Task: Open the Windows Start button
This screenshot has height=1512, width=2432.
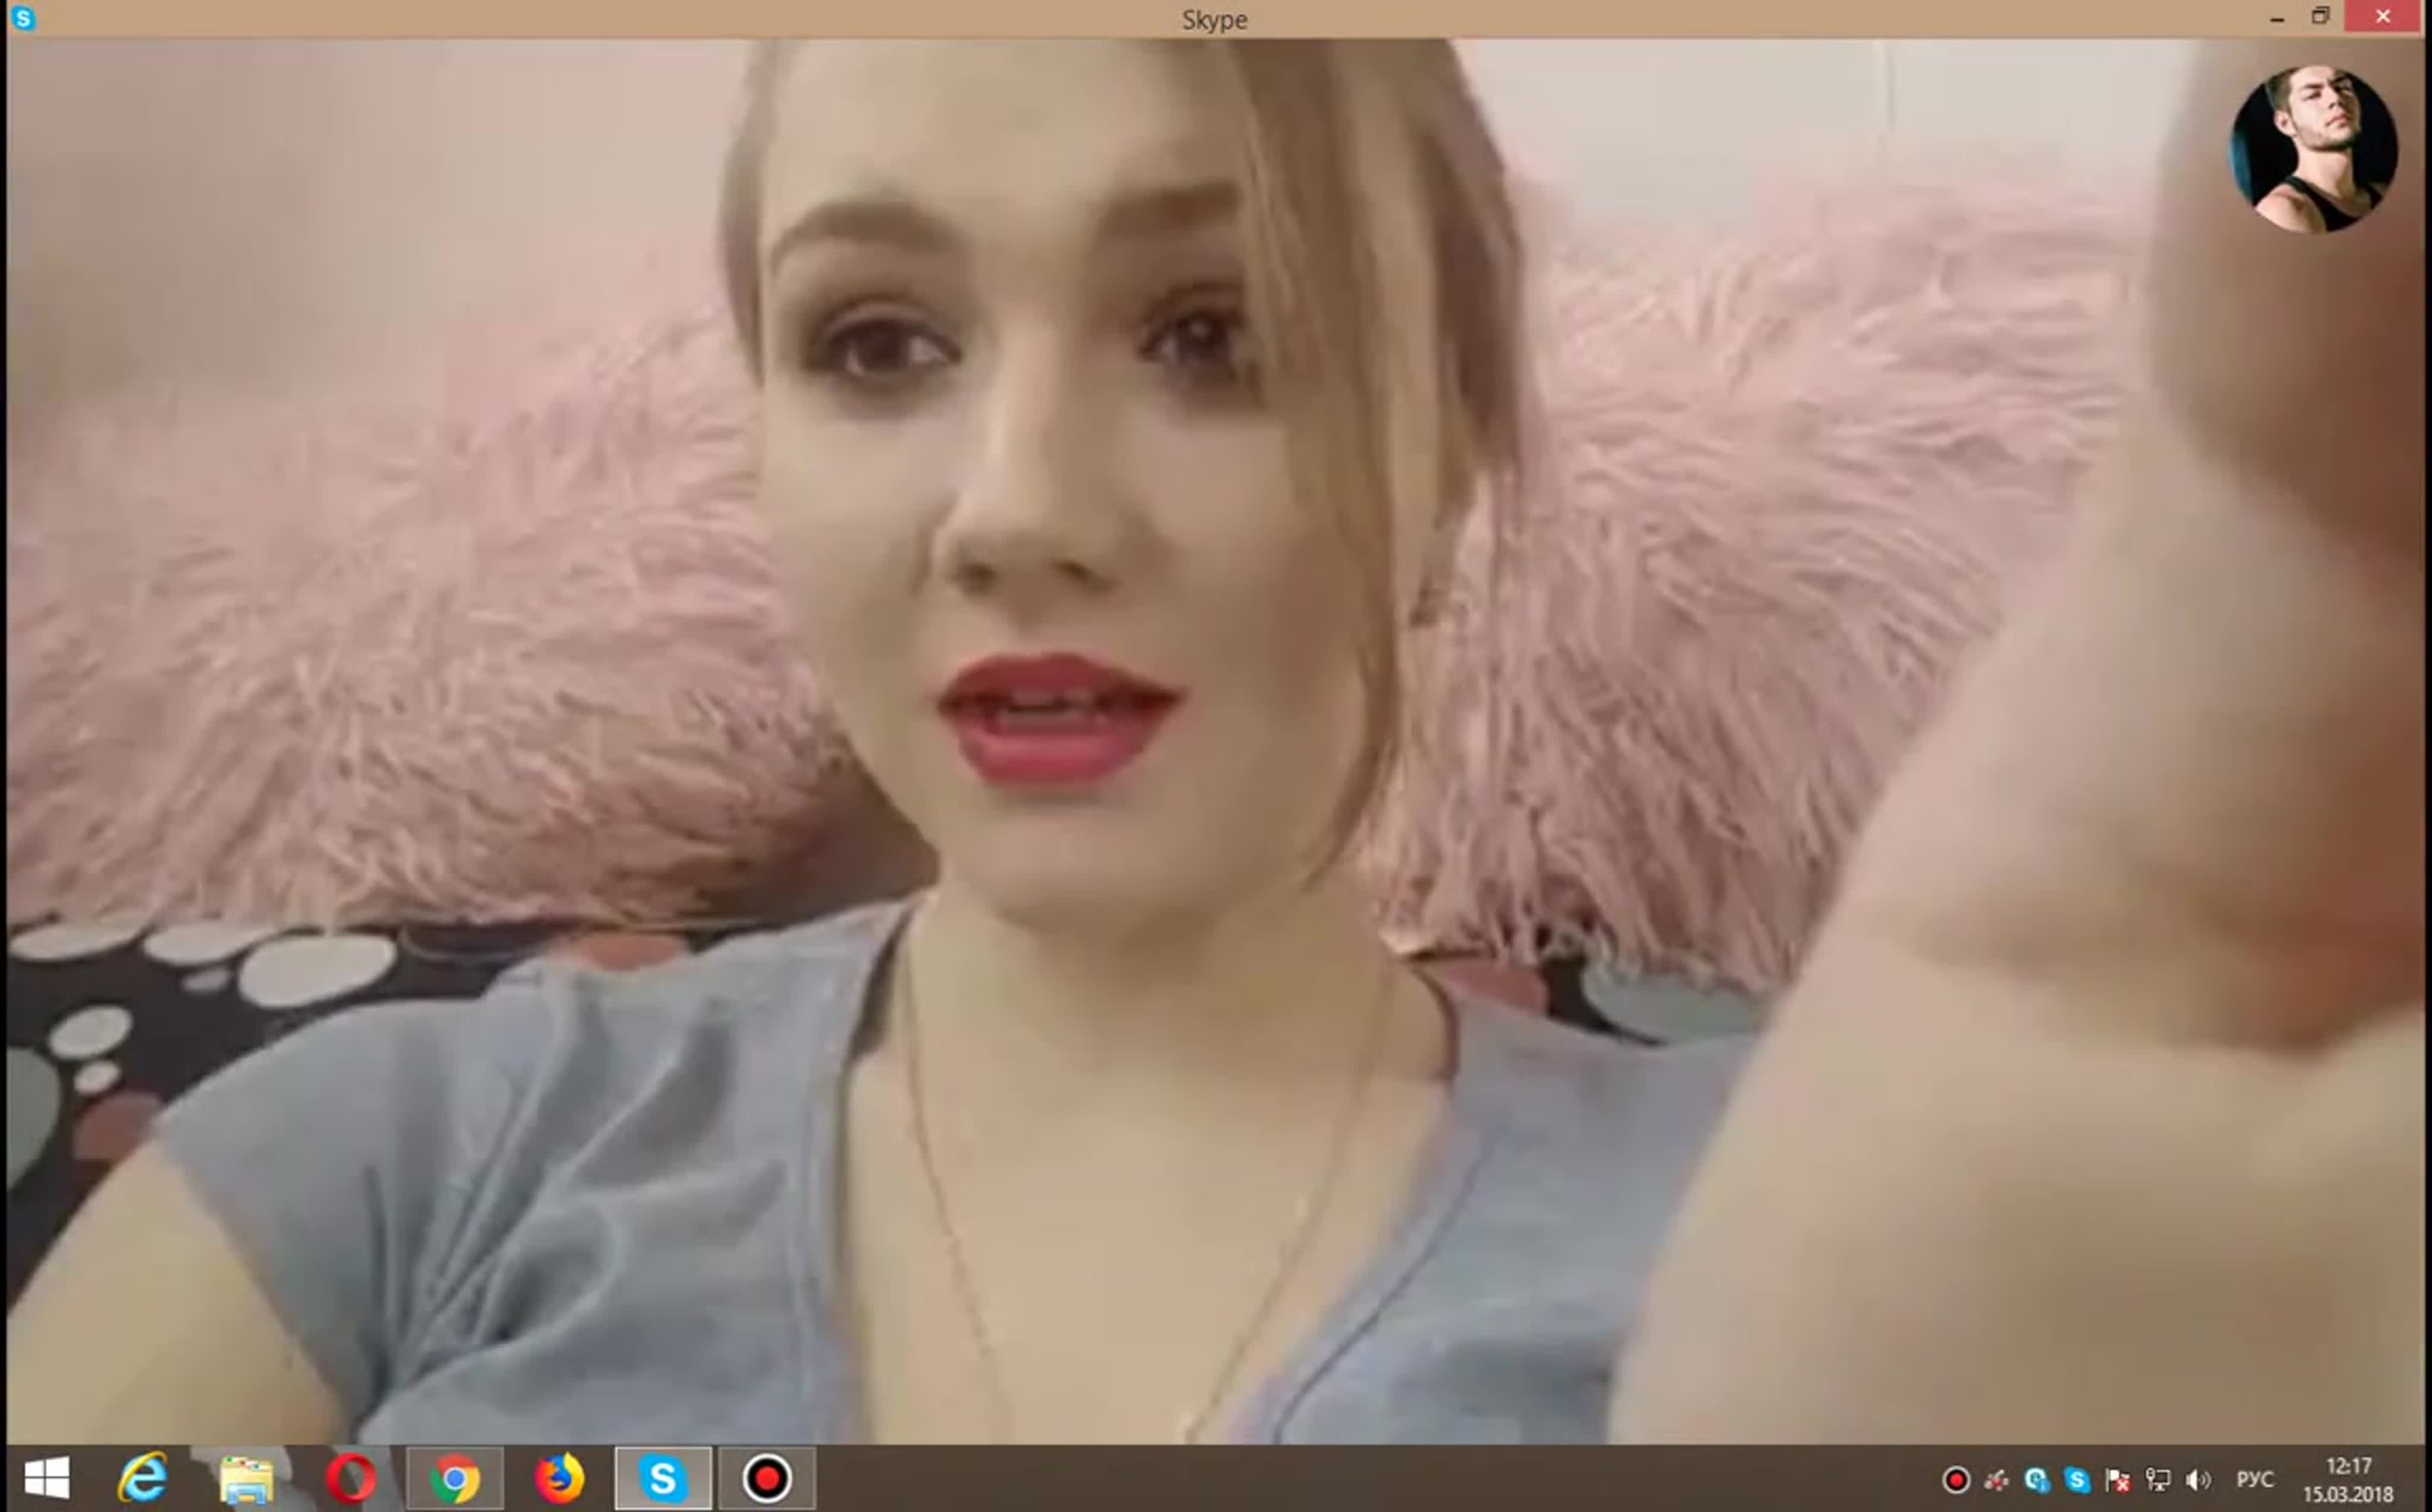Action: [x=46, y=1478]
